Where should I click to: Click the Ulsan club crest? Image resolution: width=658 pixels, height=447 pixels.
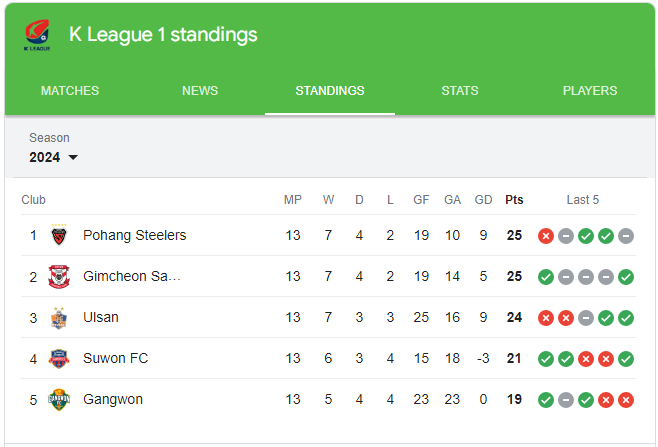click(59, 318)
